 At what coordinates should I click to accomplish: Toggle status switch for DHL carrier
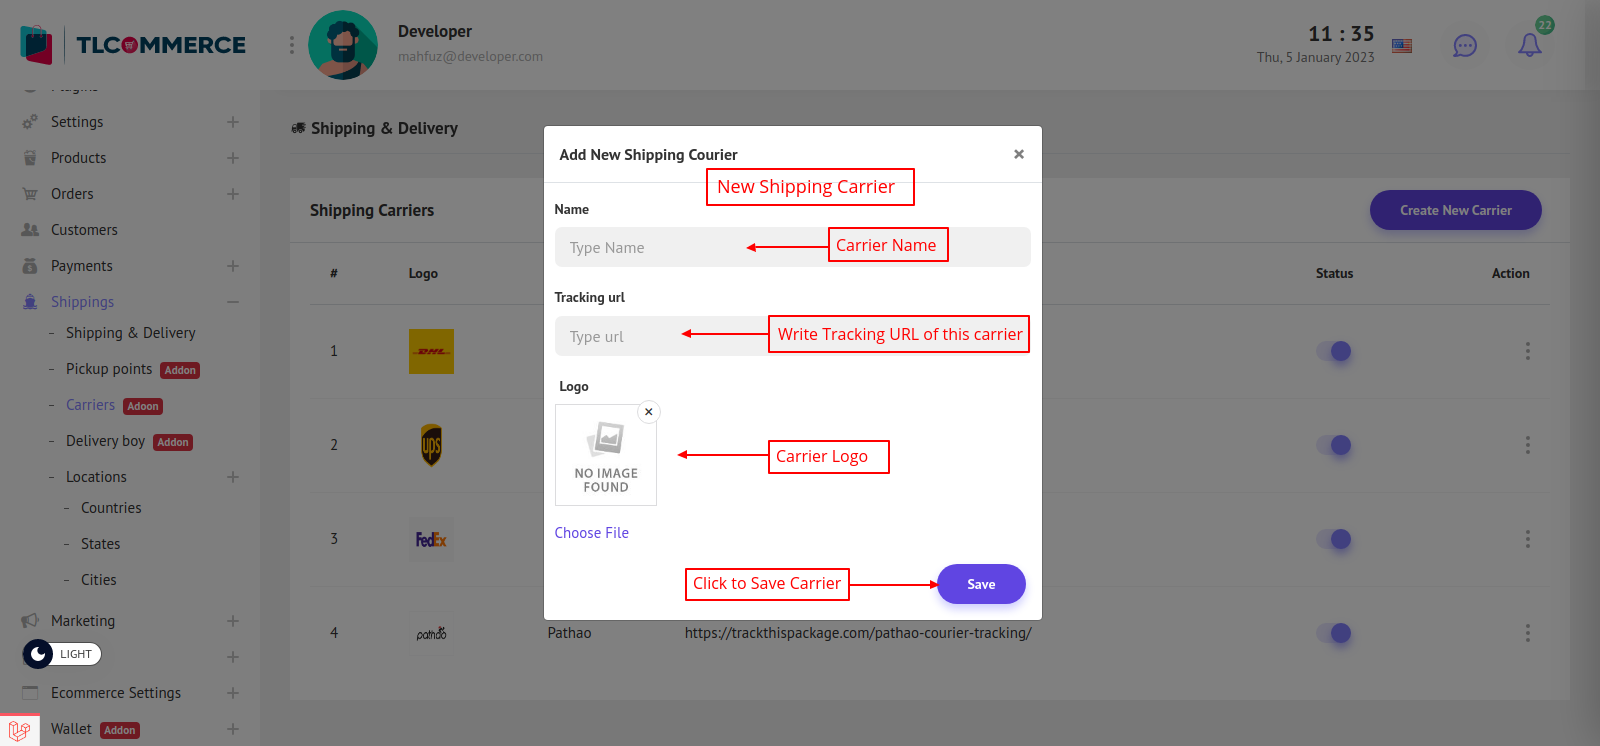[x=1334, y=351]
